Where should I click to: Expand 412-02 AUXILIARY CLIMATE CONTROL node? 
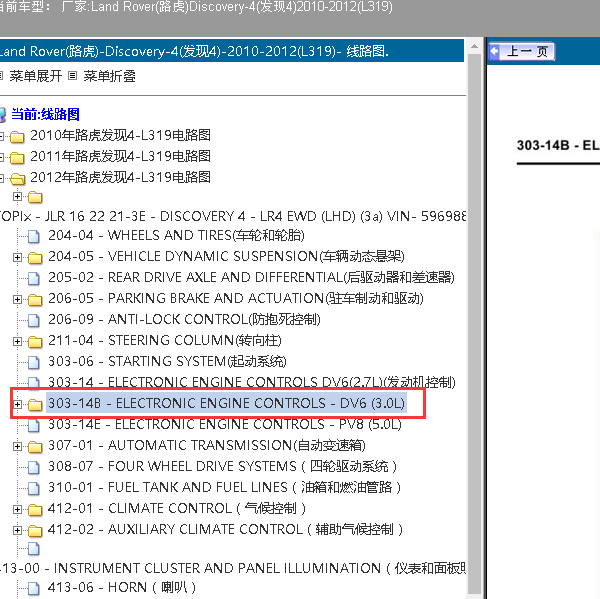[x=17, y=530]
